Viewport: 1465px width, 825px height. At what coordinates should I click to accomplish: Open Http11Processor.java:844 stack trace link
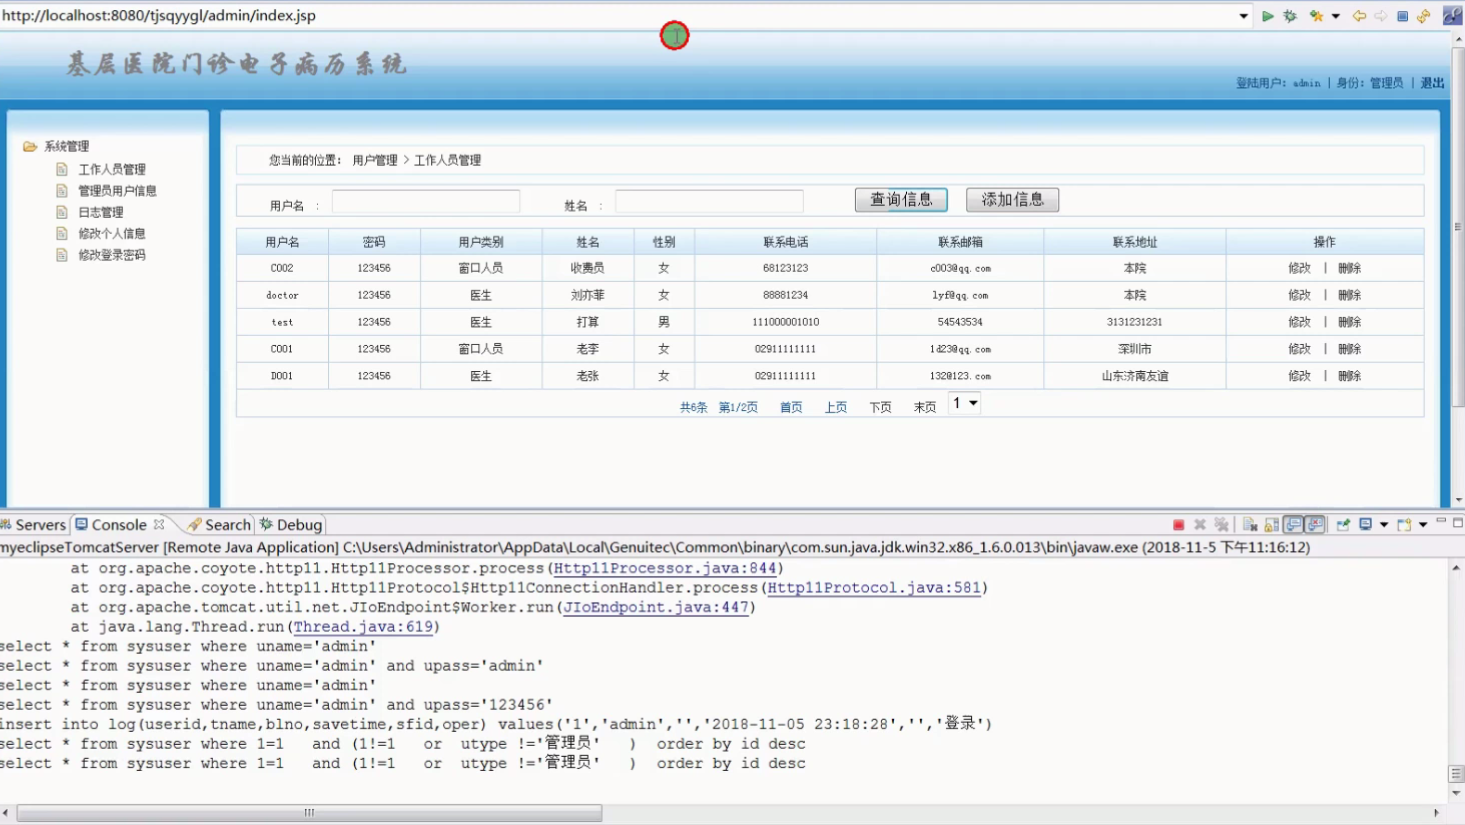pos(665,568)
